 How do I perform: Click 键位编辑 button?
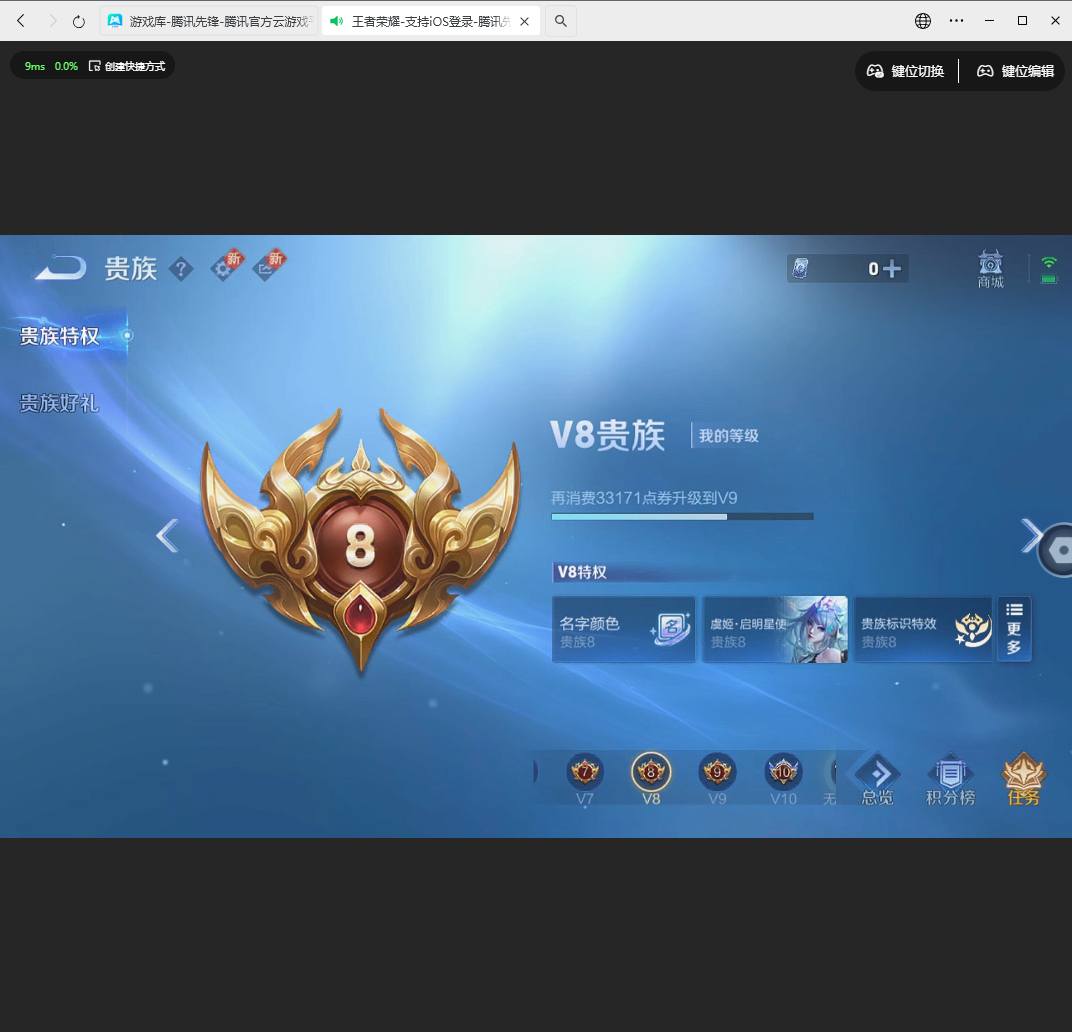point(1016,71)
